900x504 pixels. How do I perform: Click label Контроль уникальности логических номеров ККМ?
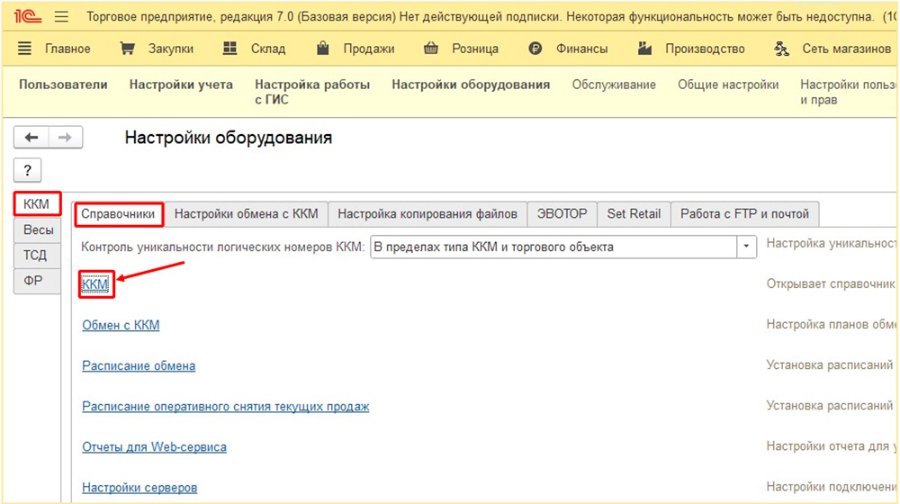pyautogui.click(x=223, y=247)
